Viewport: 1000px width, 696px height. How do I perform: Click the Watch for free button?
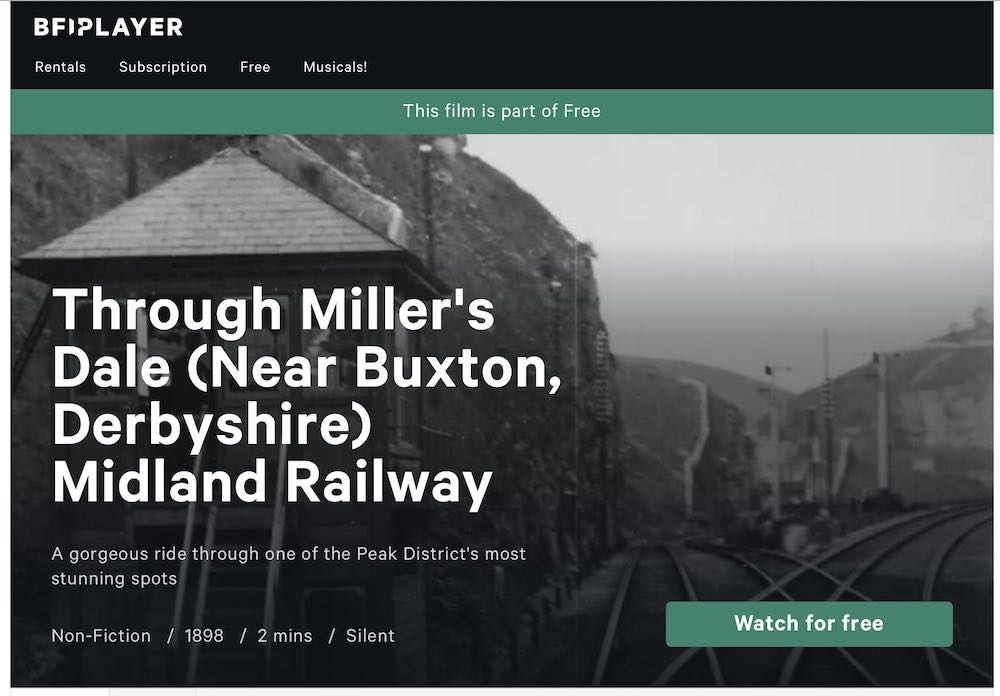click(x=809, y=623)
